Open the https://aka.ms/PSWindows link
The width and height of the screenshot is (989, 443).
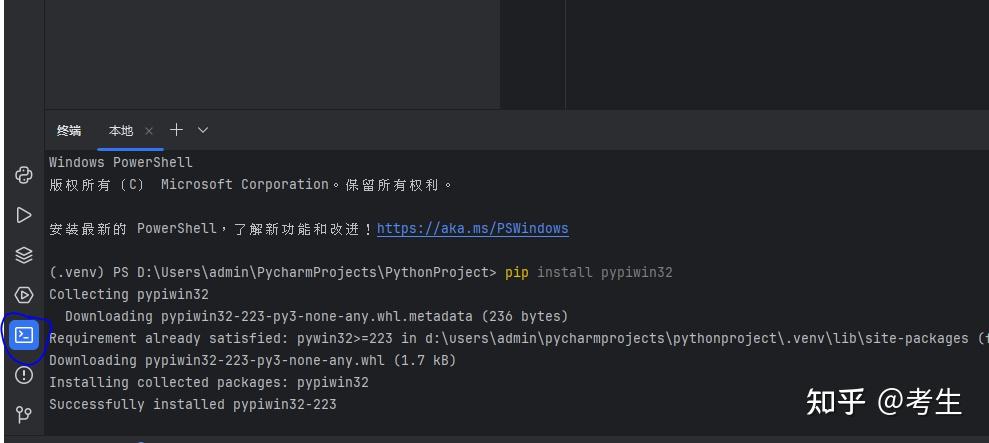coord(472,228)
